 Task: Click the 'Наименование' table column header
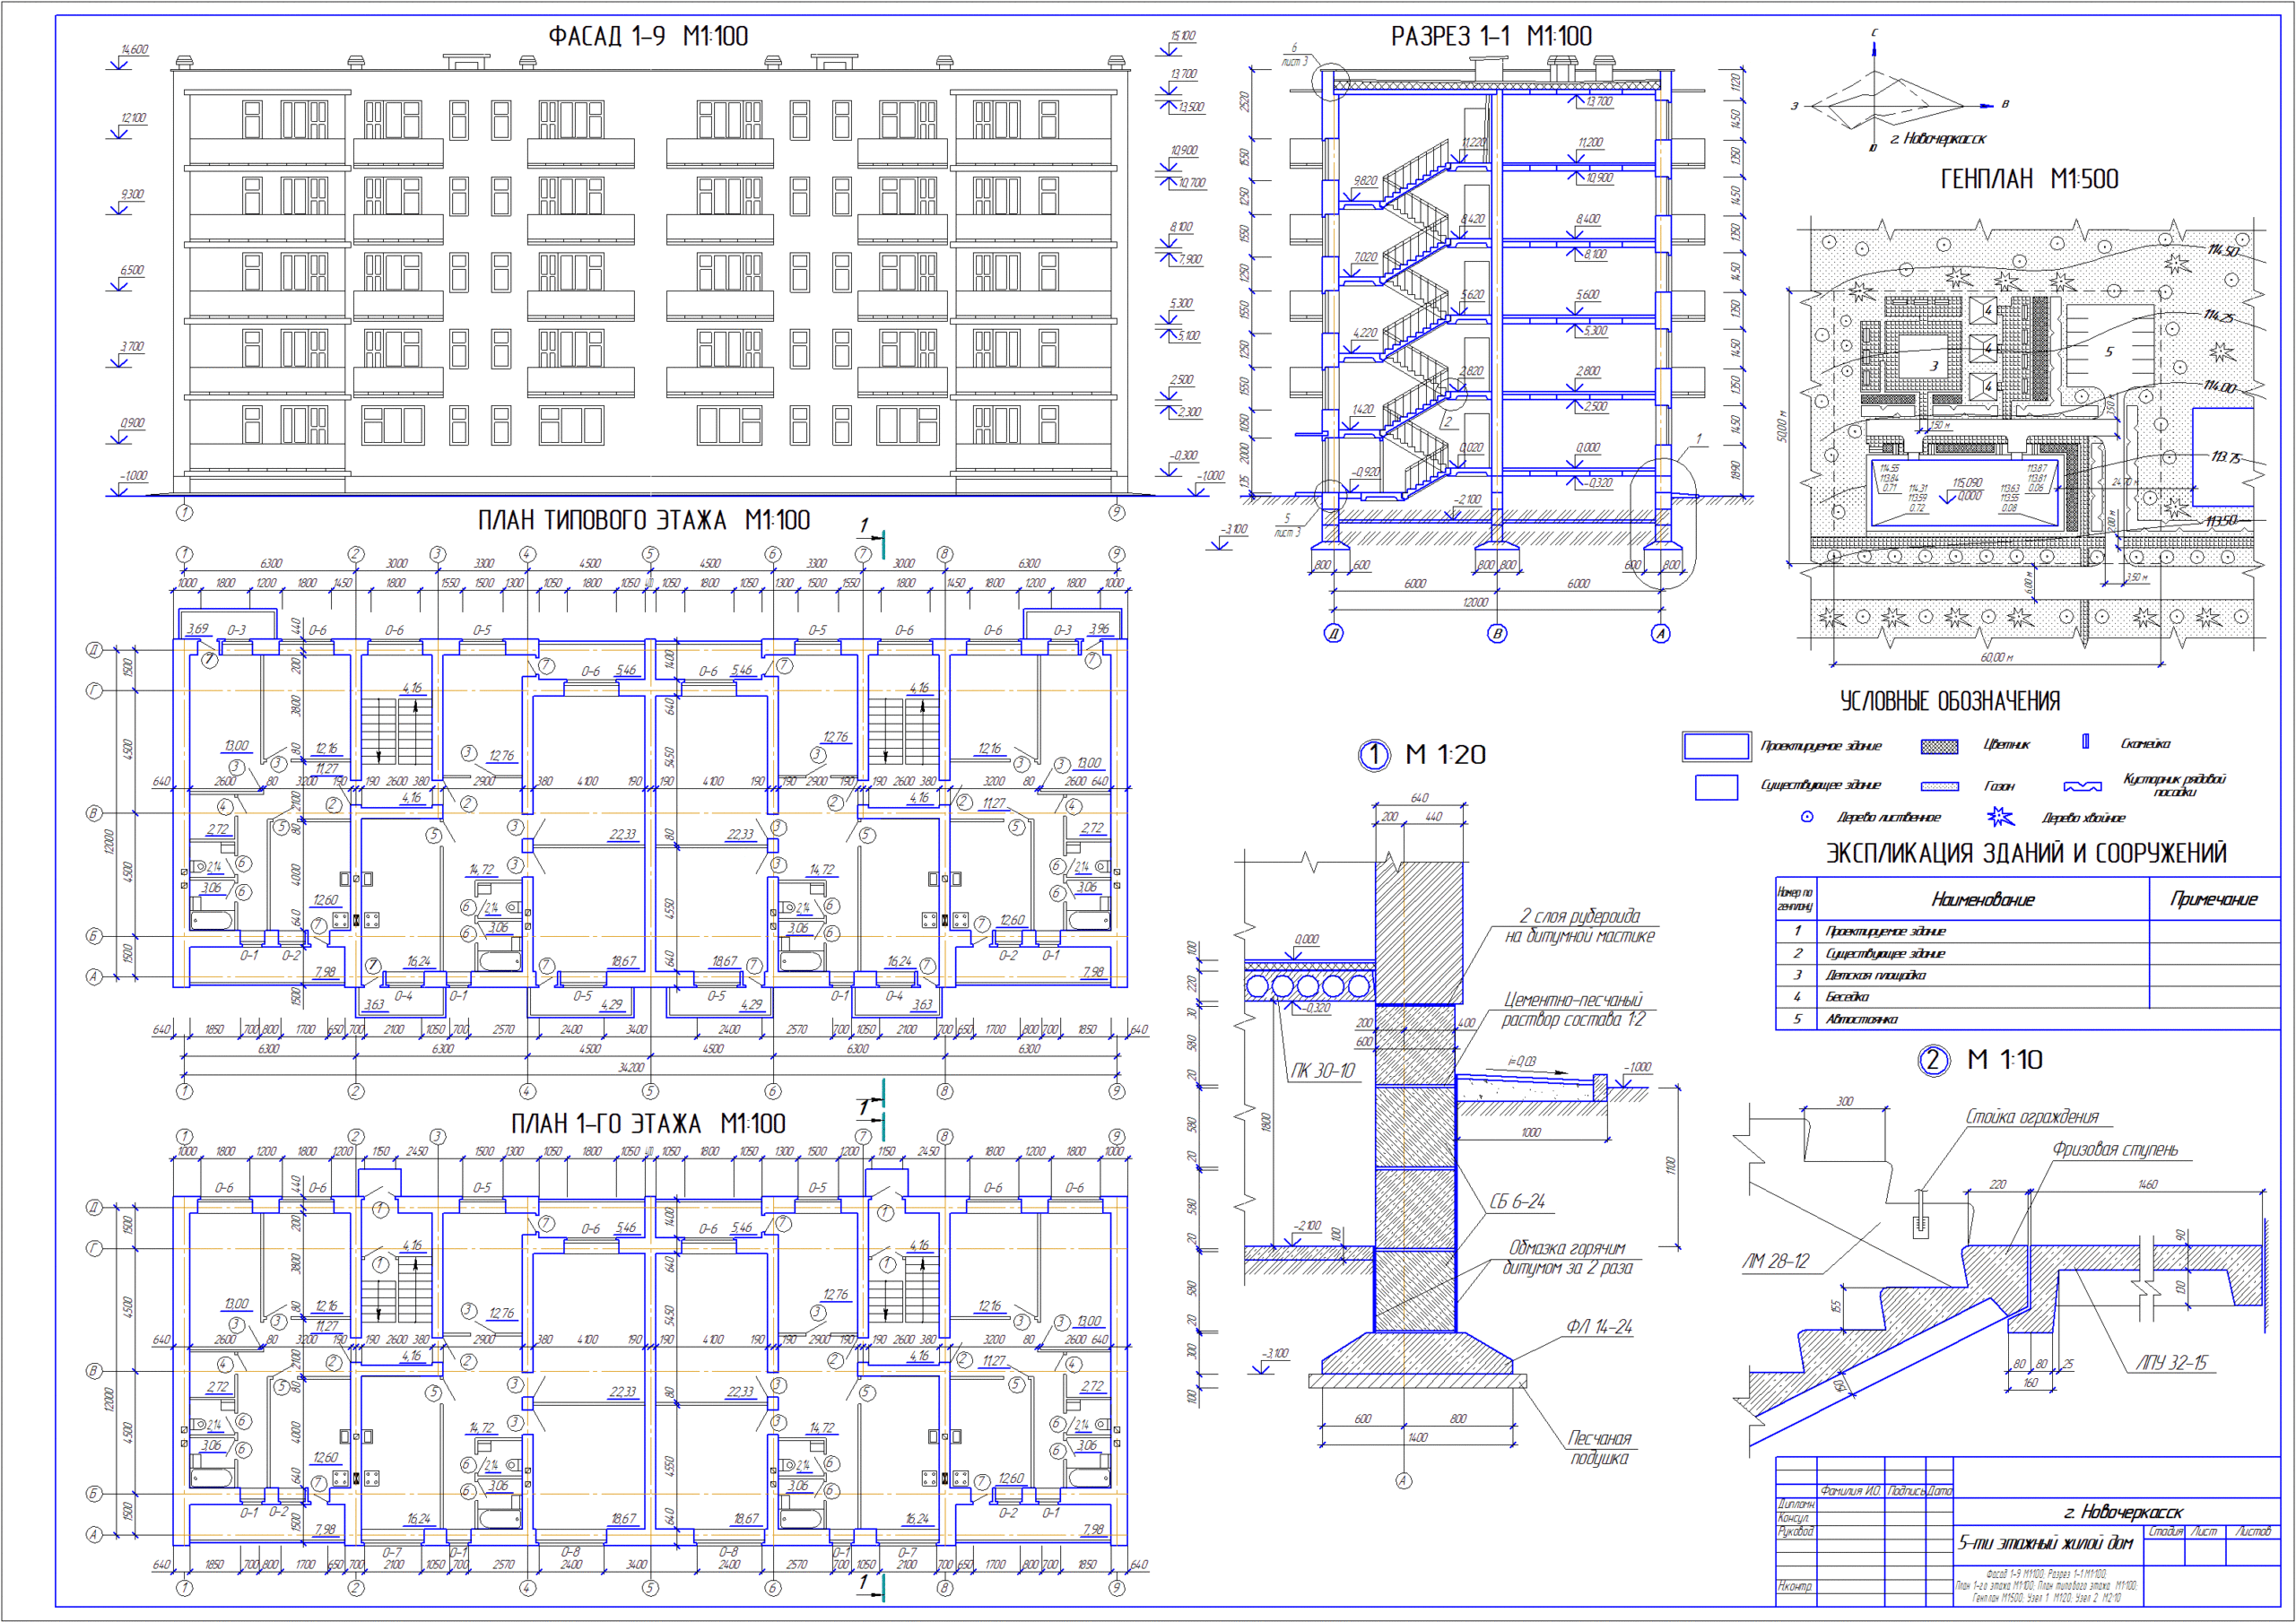(x=1983, y=900)
